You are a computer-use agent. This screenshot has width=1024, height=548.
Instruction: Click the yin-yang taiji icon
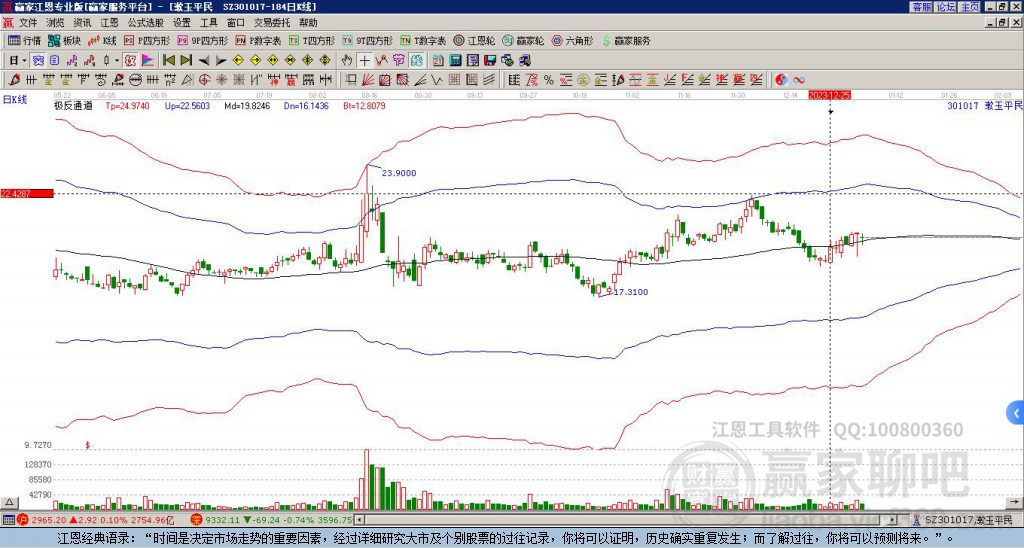click(x=781, y=80)
